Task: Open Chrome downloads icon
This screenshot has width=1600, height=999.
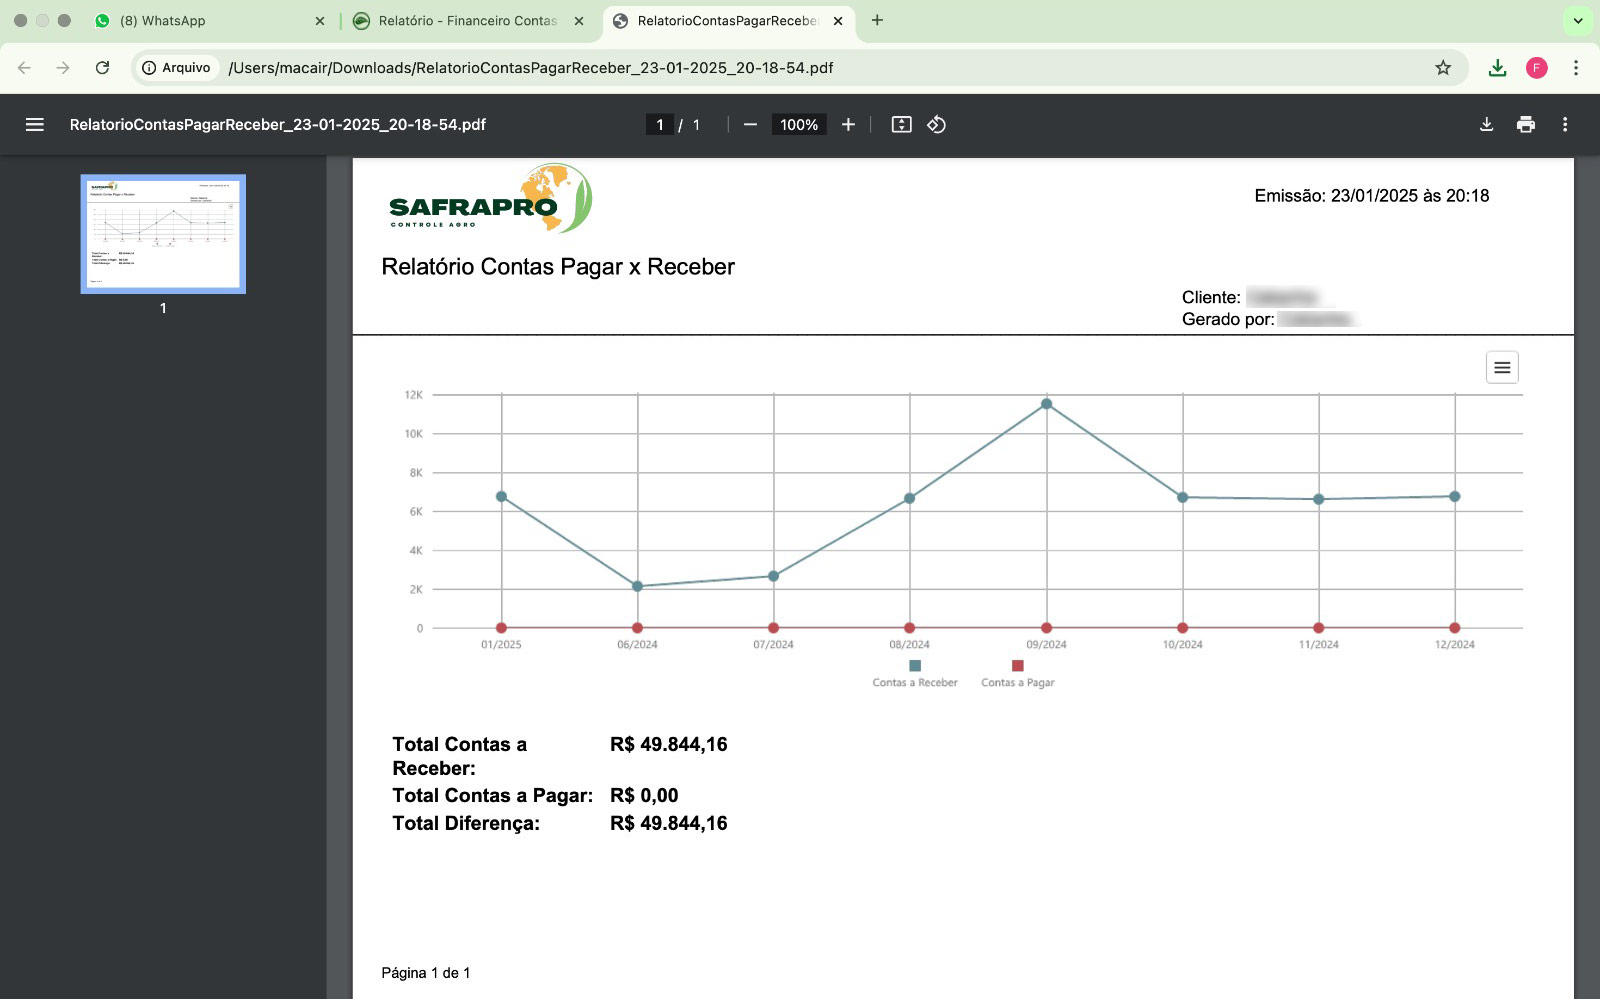Action: [x=1497, y=68]
